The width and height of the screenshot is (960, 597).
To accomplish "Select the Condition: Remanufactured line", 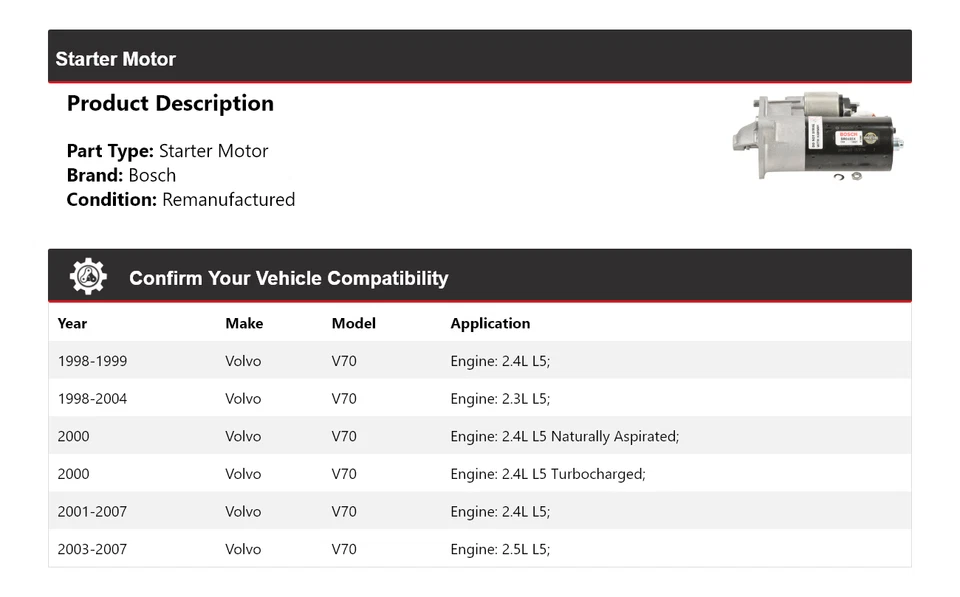I will tap(180, 199).
